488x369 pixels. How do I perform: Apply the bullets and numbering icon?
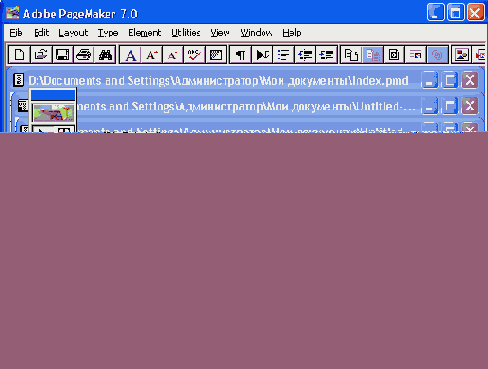283,55
